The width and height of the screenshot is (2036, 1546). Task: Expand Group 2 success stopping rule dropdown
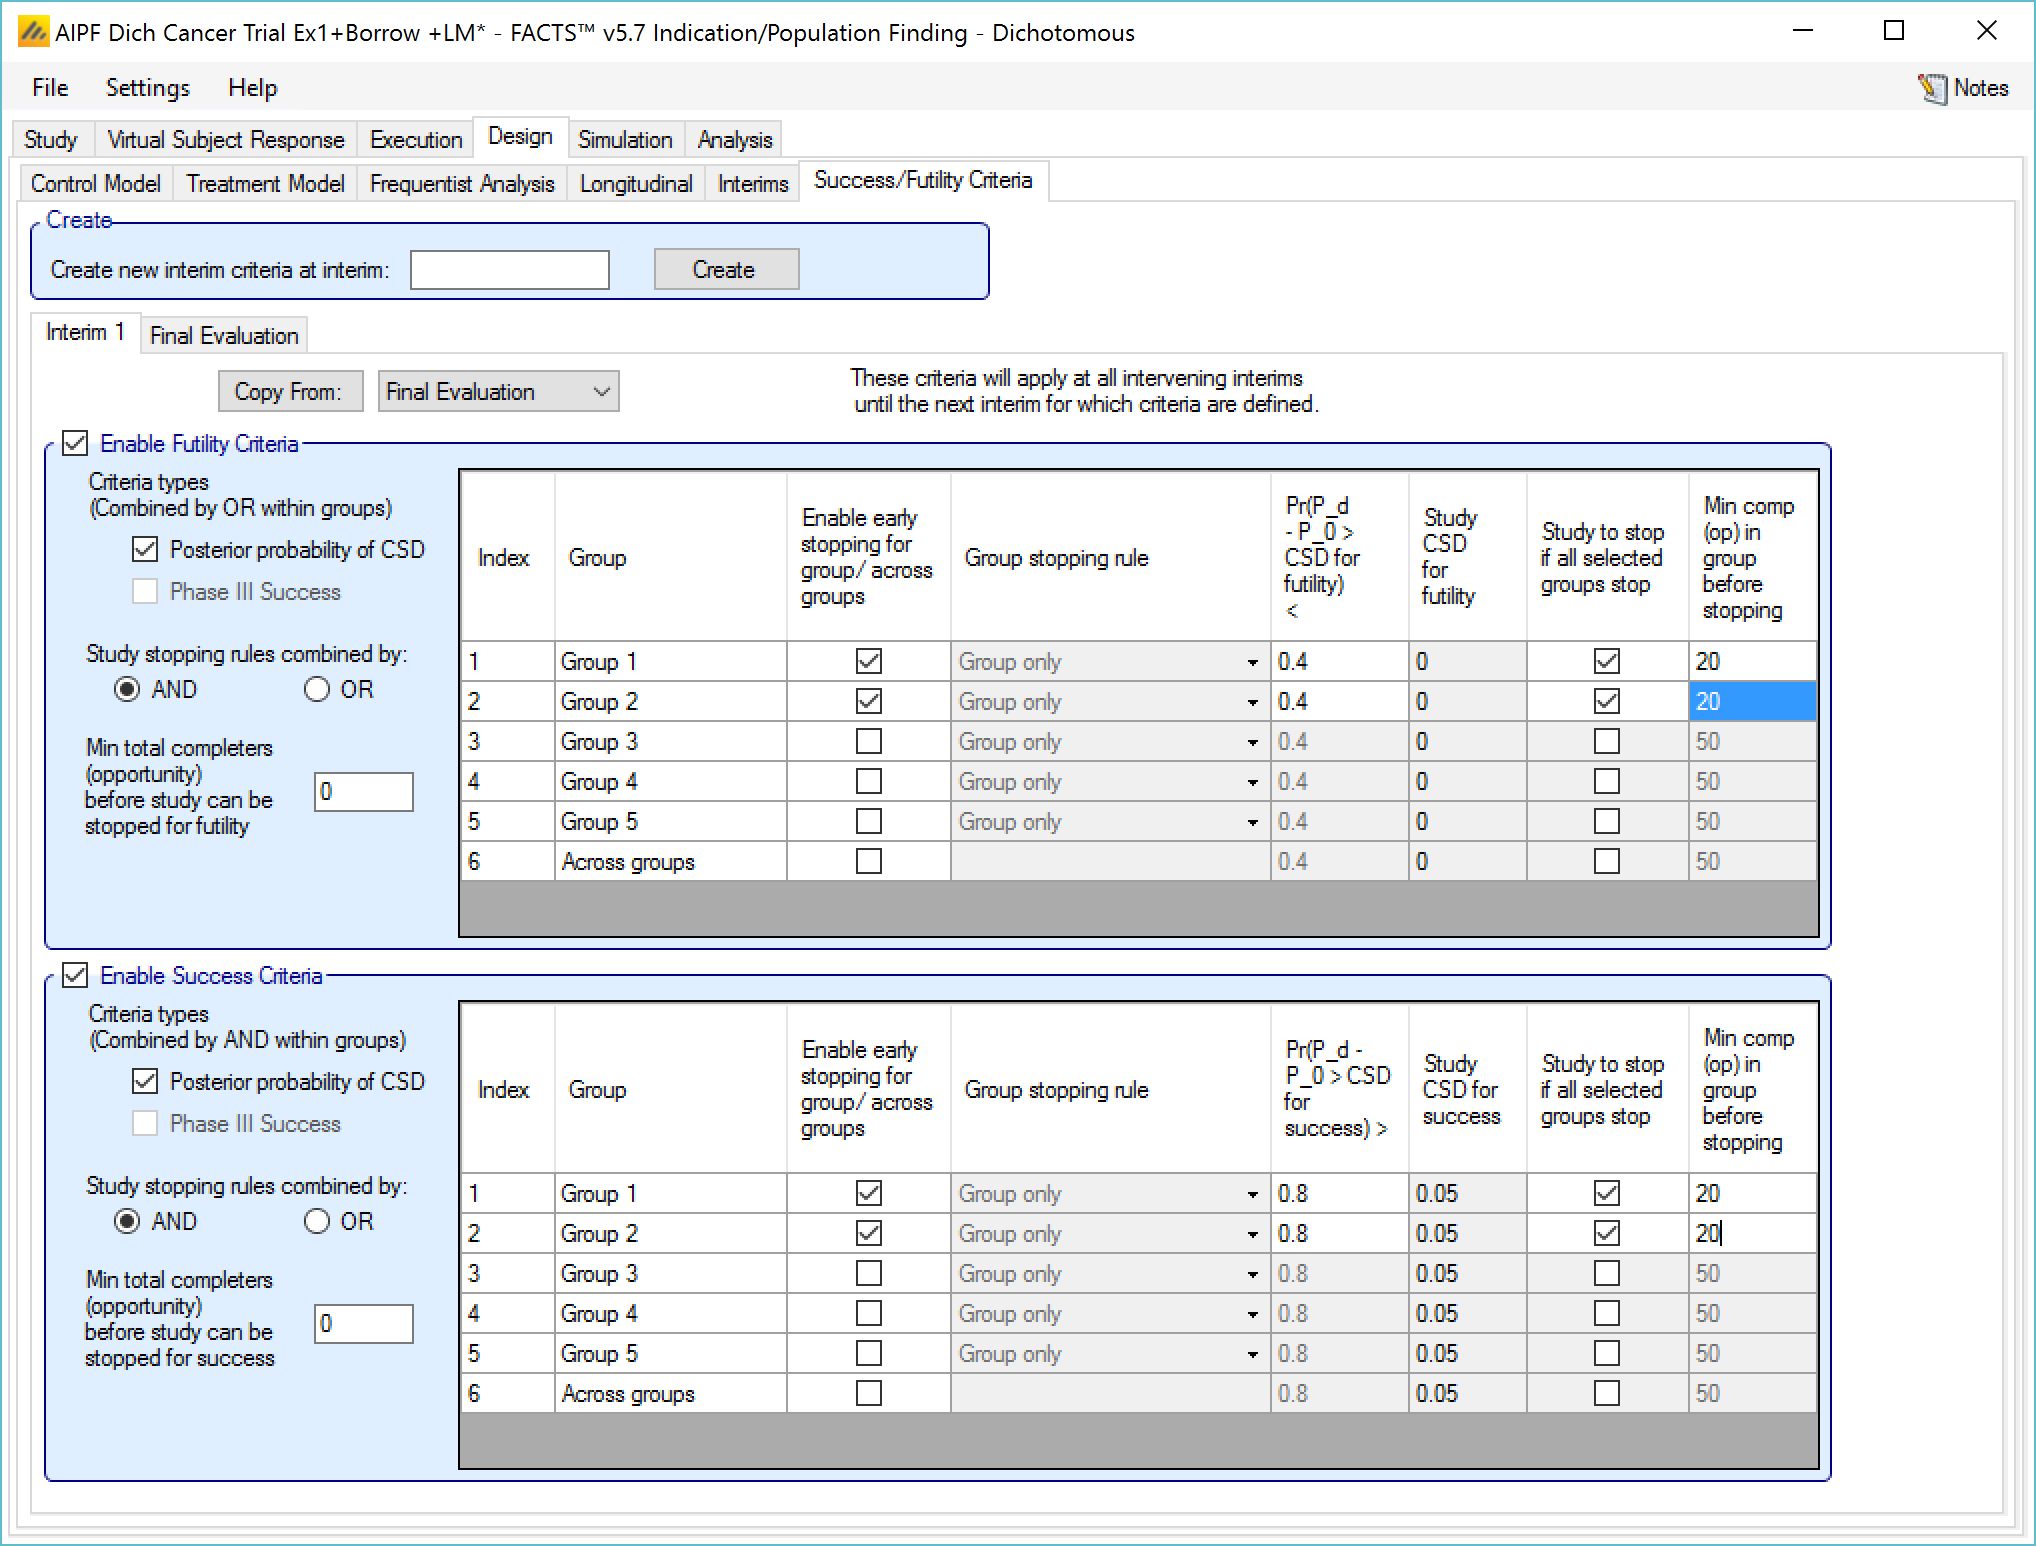tap(1252, 1234)
